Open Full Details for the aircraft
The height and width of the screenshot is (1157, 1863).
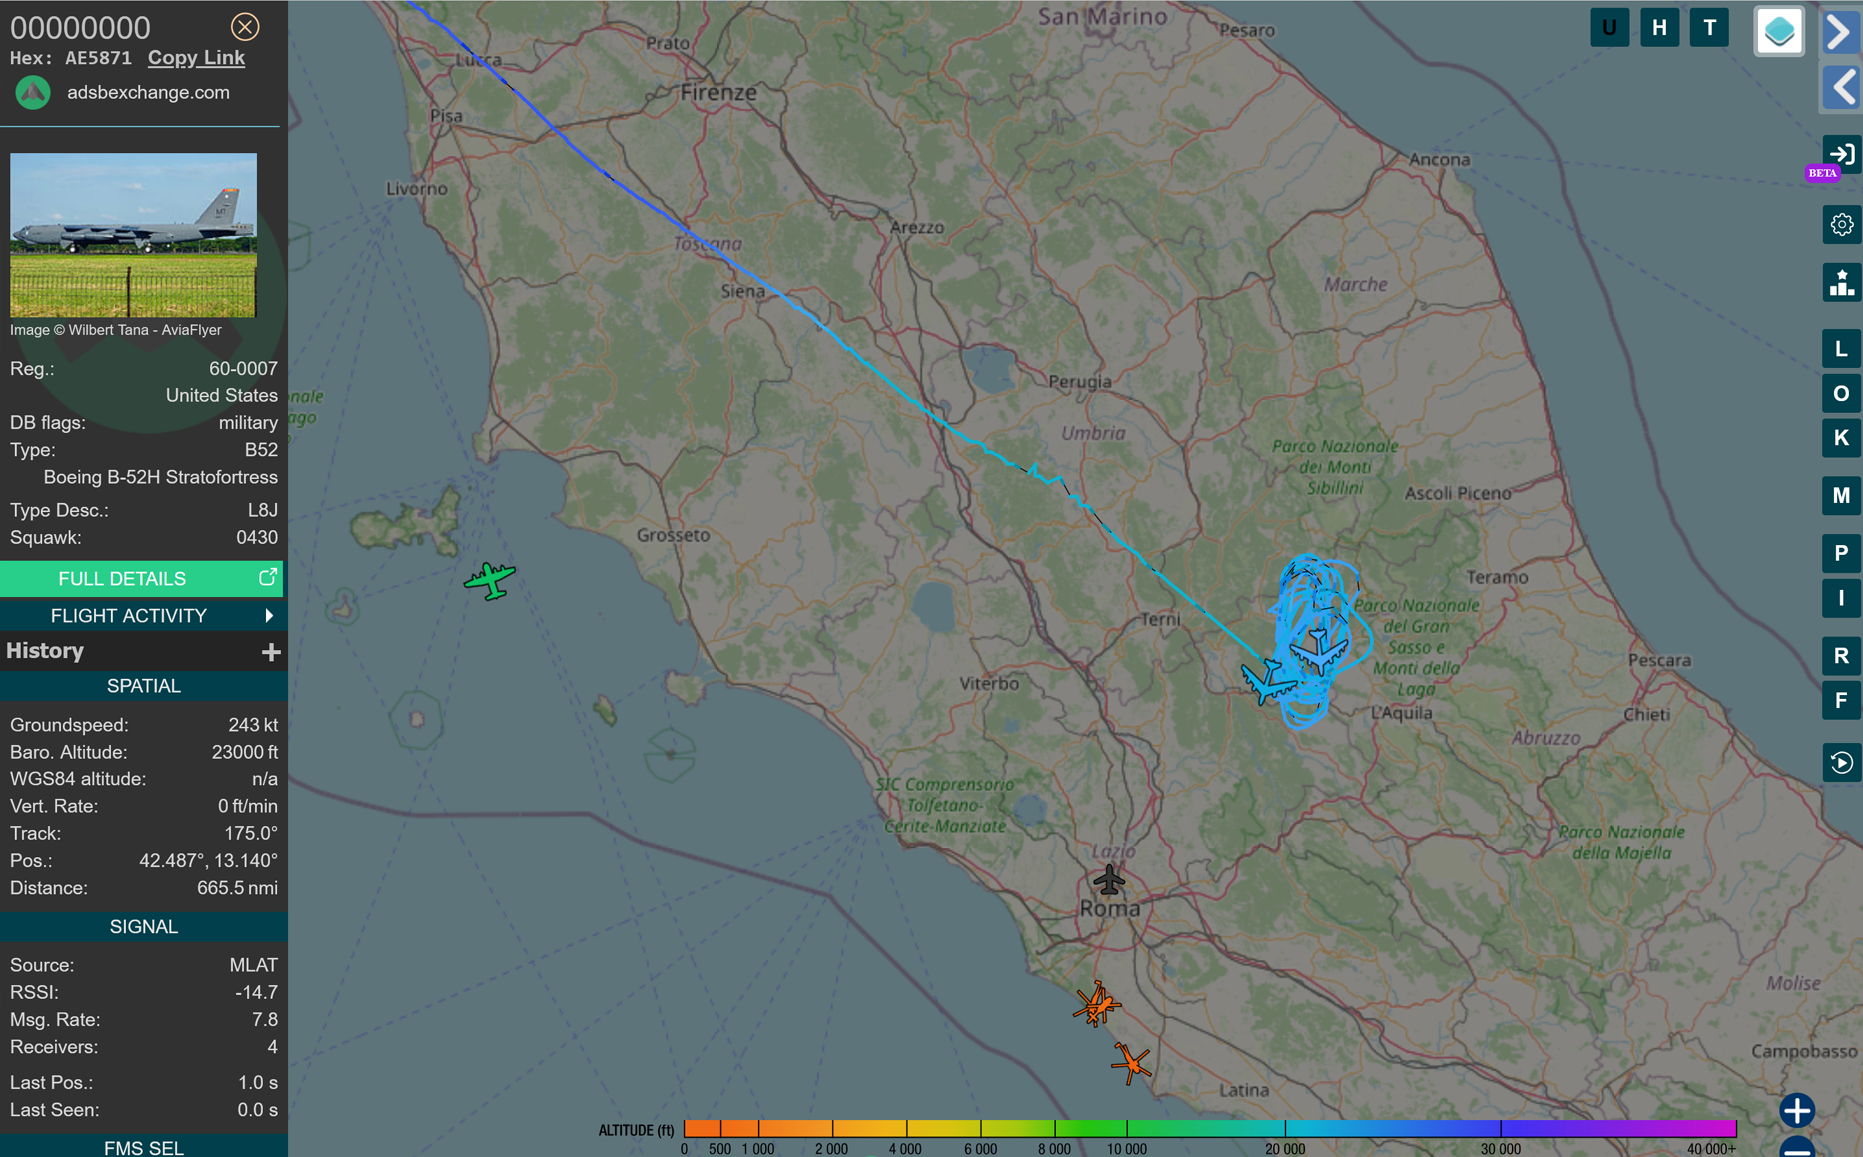pos(142,579)
